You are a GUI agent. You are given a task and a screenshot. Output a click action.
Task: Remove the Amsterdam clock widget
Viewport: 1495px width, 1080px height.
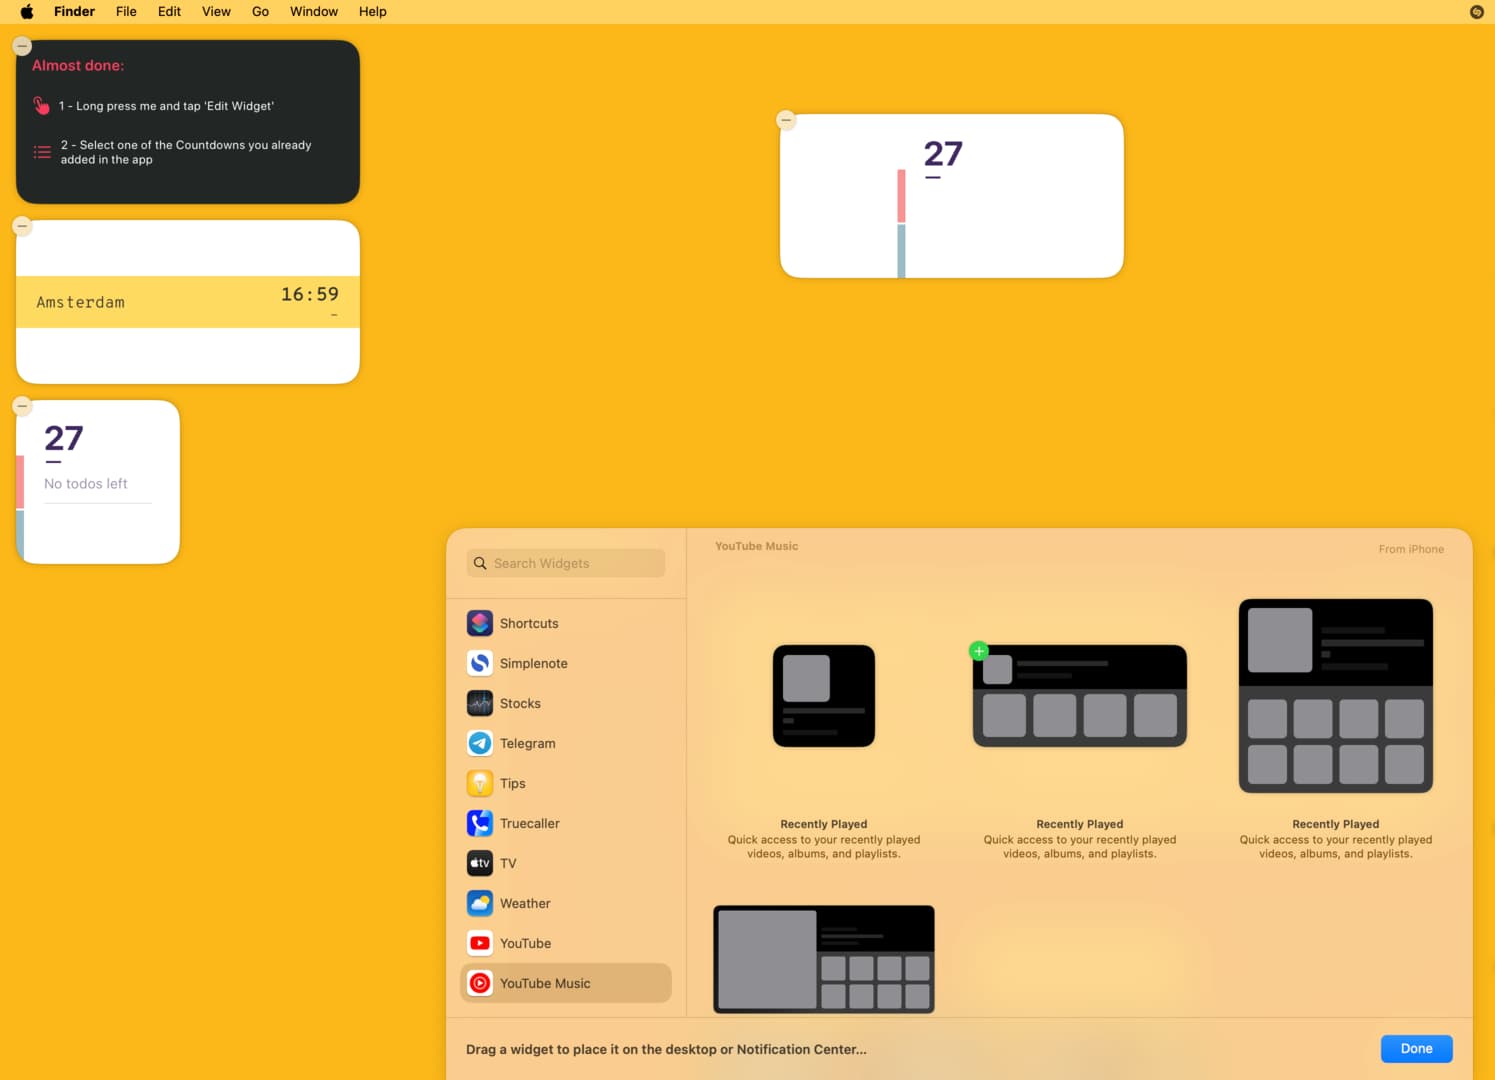[x=22, y=226]
